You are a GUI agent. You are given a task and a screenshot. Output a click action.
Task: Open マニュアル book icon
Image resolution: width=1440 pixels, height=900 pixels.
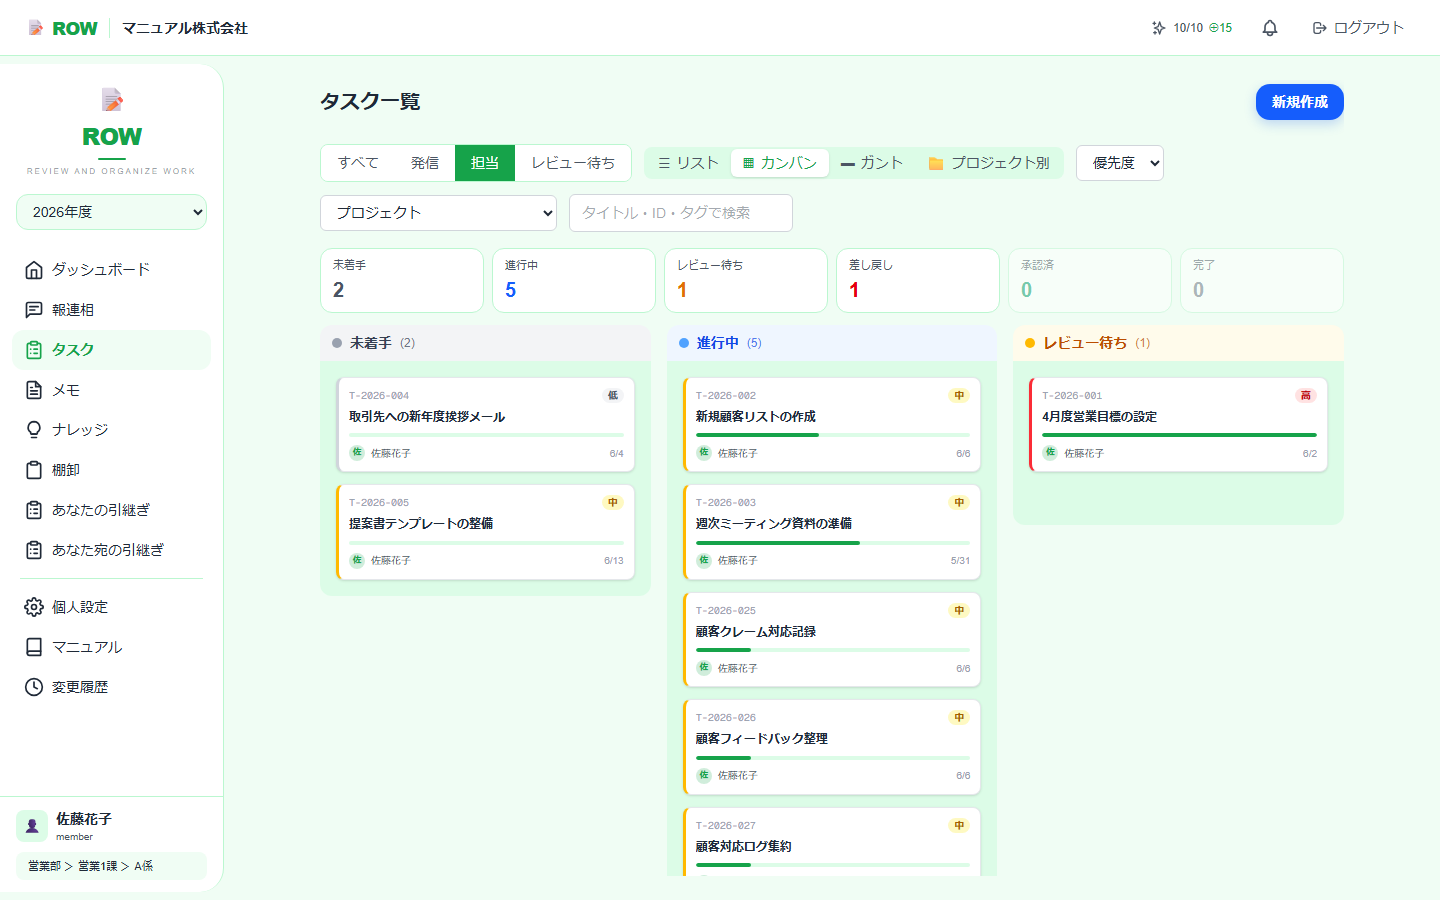point(34,647)
